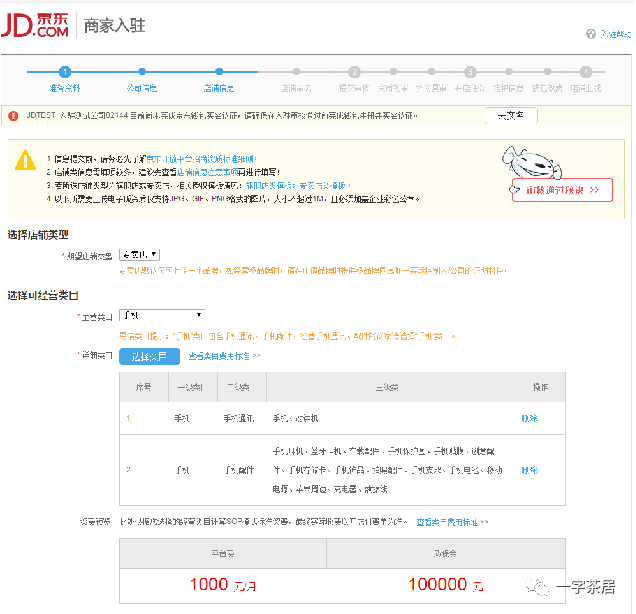
Task: Click the grey step circle numbered 2
Action: point(355,72)
